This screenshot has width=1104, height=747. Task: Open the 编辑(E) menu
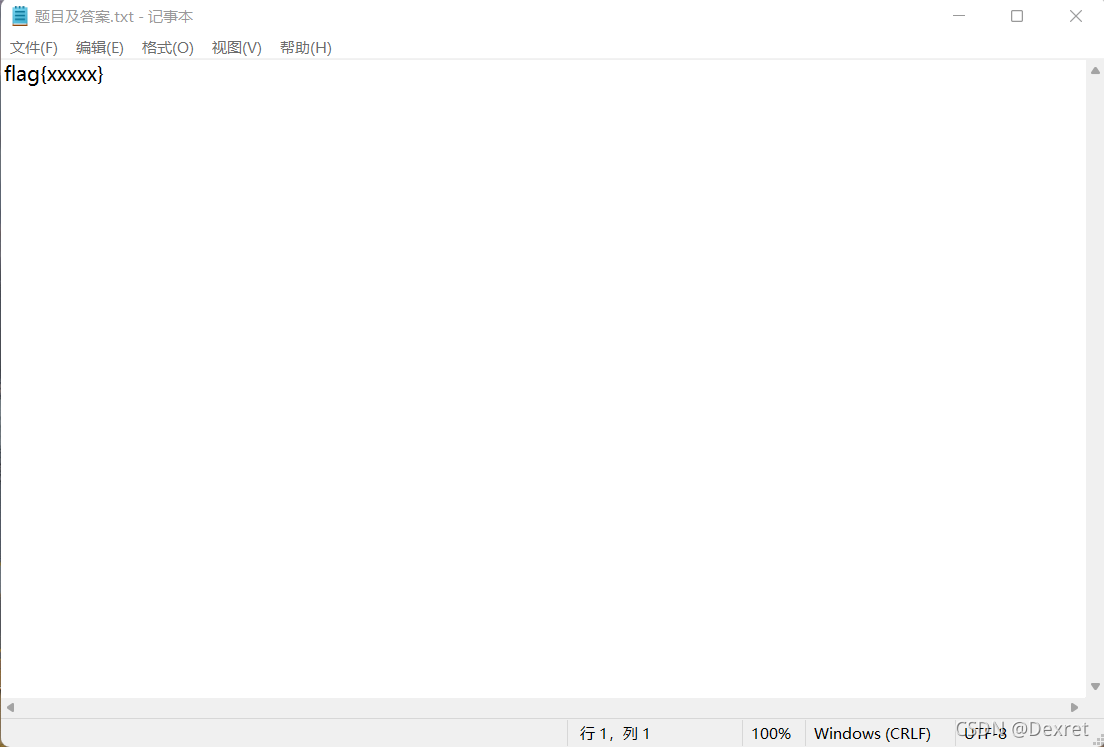(99, 48)
